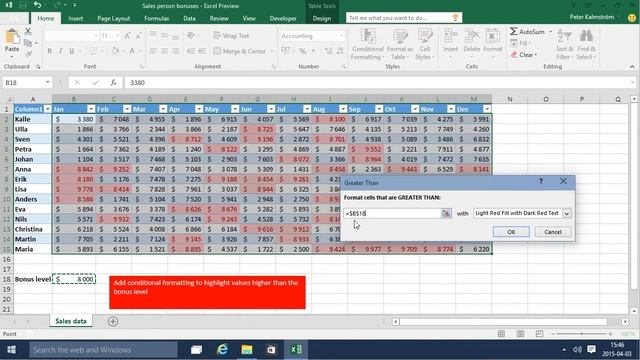Click the collapse dialog range selector icon

coord(446,213)
